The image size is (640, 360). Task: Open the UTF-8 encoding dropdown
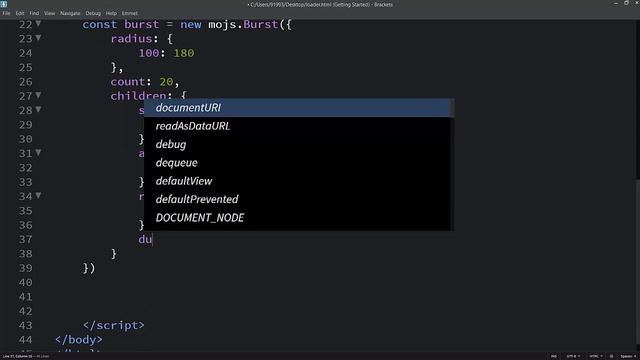tap(573, 356)
